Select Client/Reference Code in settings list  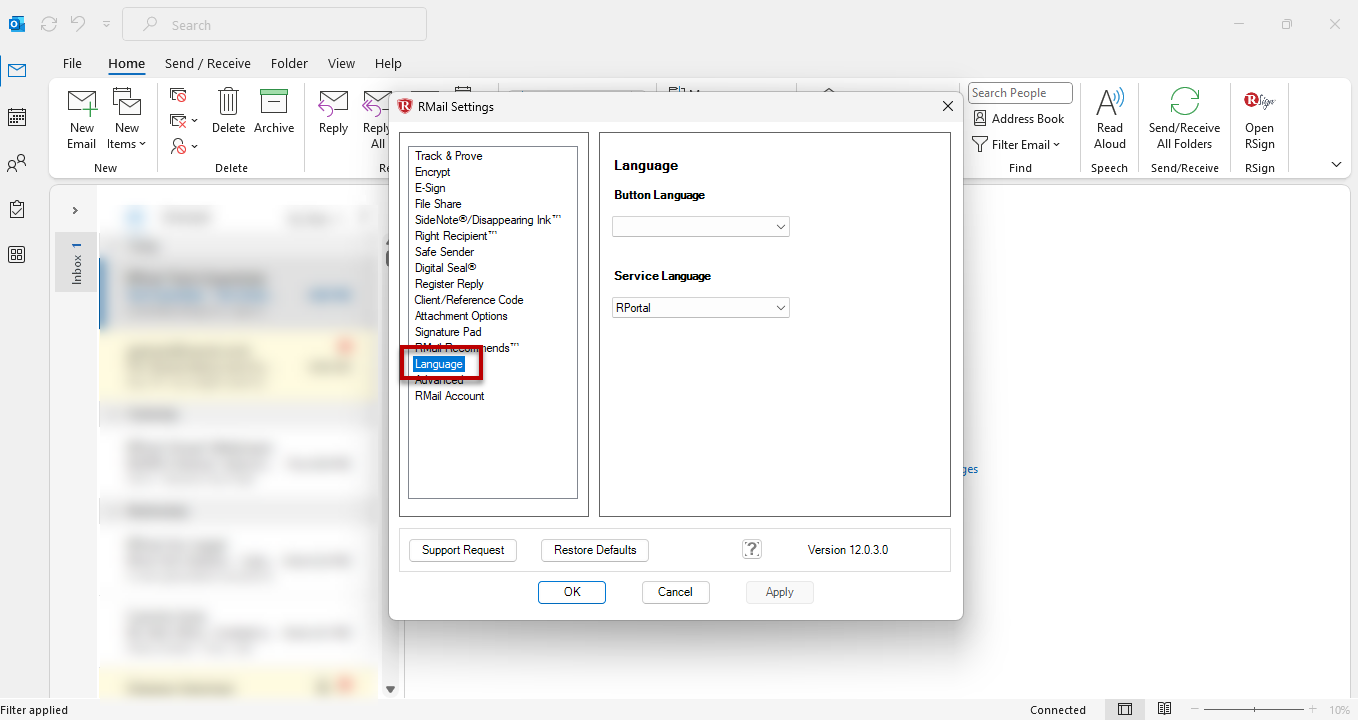469,300
